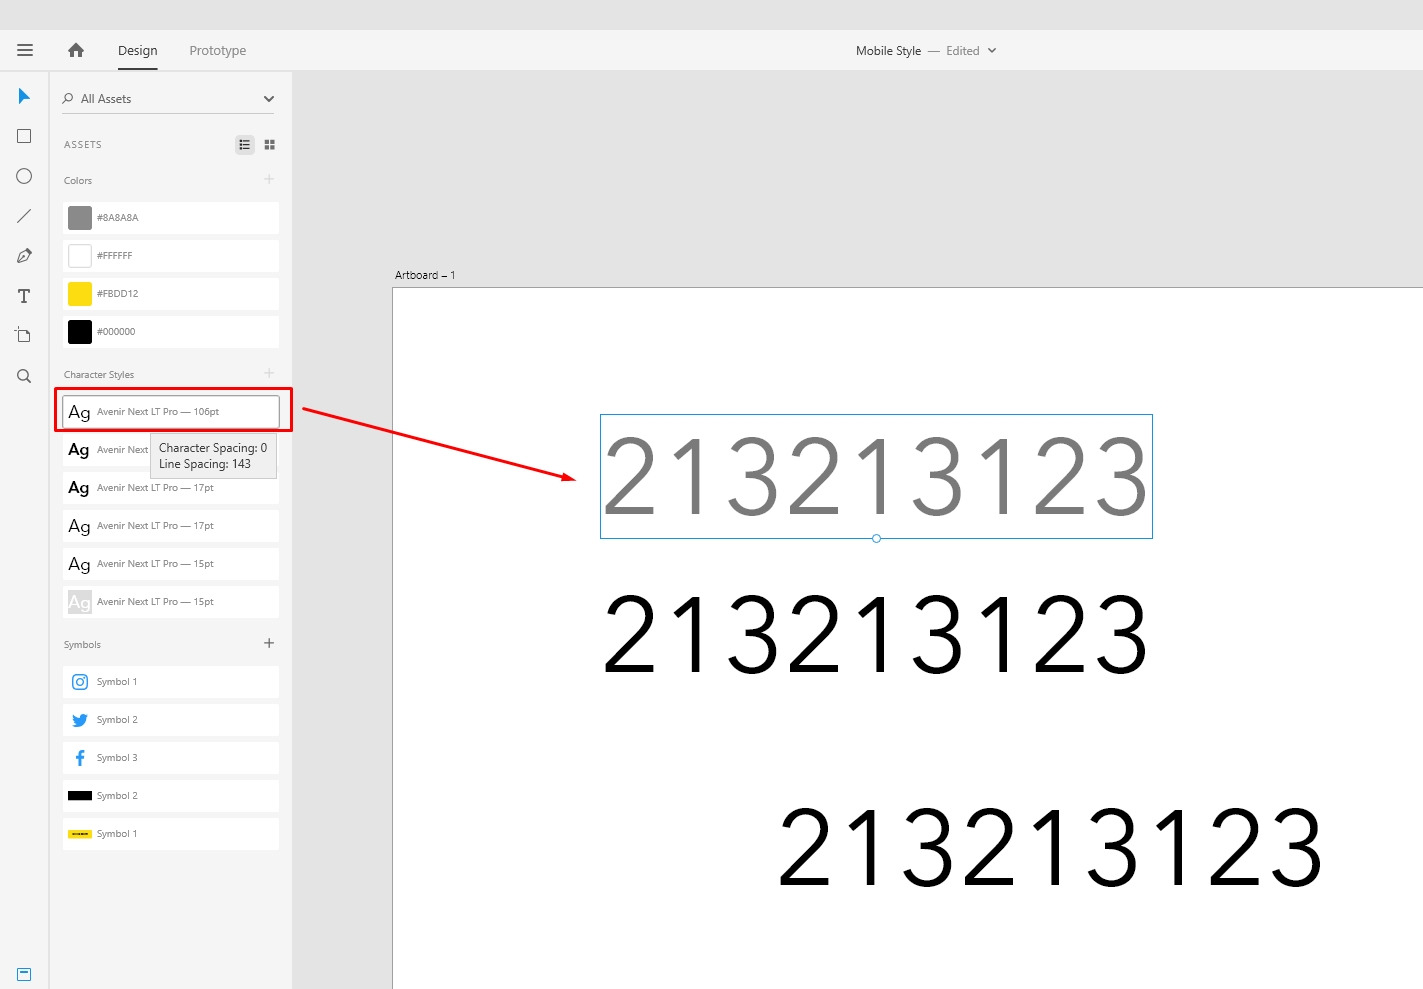Add a new color asset
The height and width of the screenshot is (989, 1423).
[x=269, y=179]
